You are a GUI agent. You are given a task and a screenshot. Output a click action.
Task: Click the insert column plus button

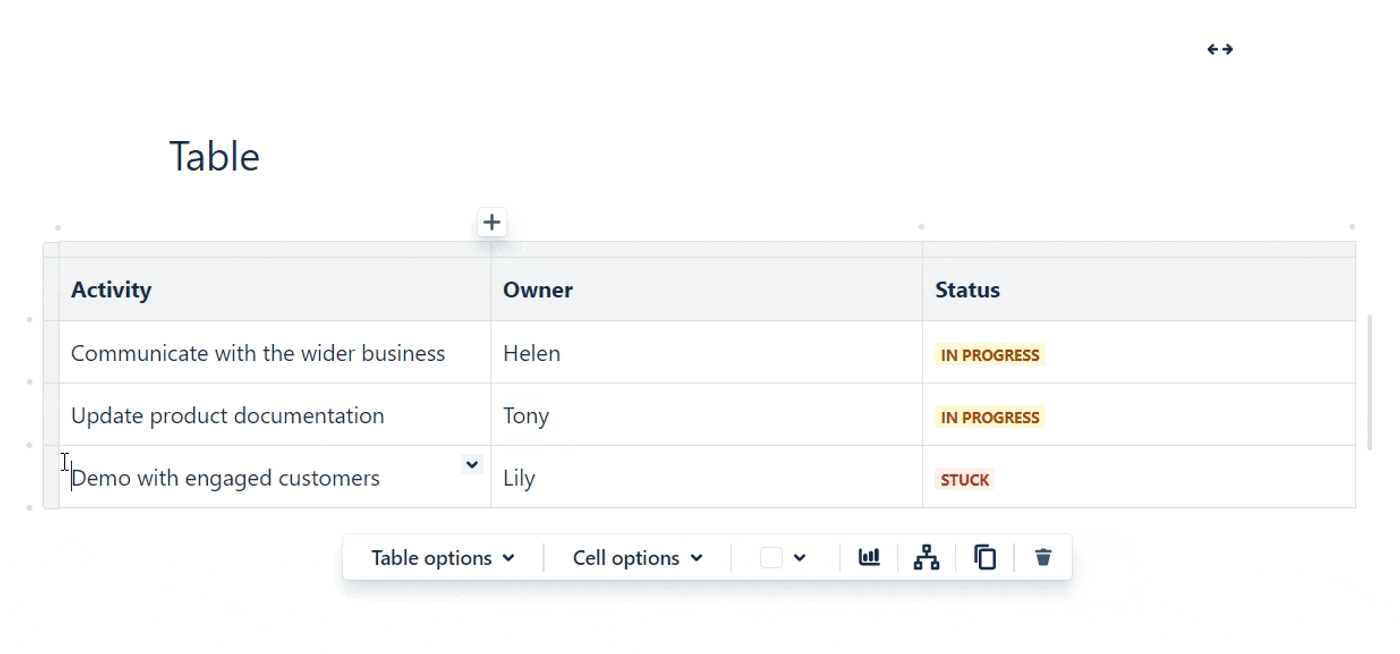pos(491,222)
